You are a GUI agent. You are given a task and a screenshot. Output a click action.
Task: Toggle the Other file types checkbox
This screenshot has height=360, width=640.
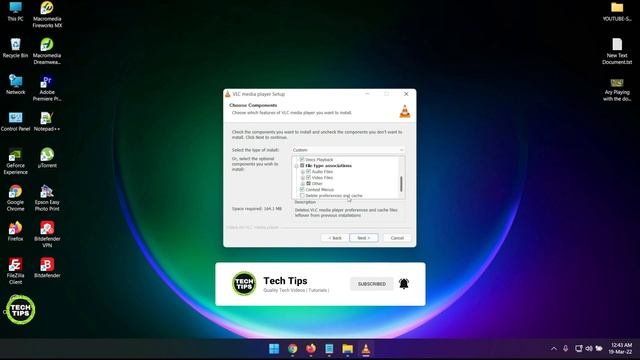tap(308, 183)
